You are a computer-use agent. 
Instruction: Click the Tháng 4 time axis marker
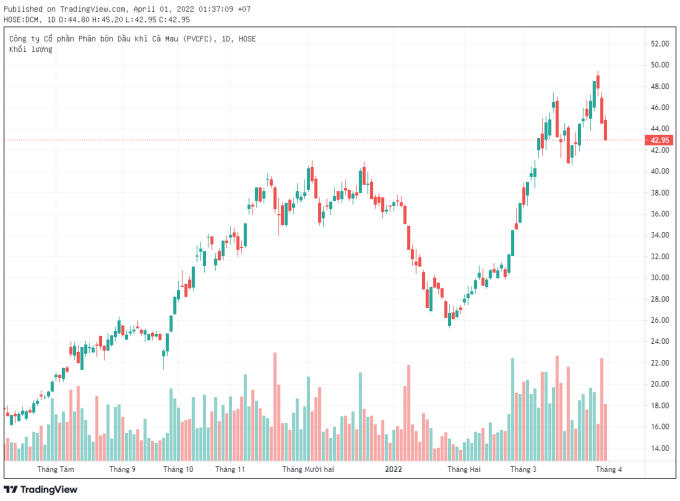609,468
